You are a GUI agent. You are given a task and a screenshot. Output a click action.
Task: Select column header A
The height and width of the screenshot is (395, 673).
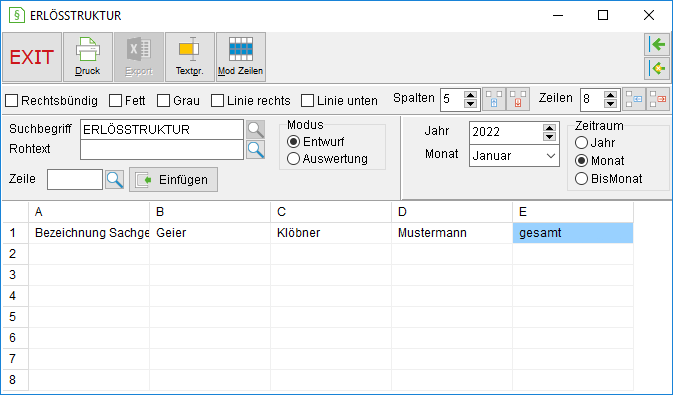pyautogui.click(x=89, y=212)
